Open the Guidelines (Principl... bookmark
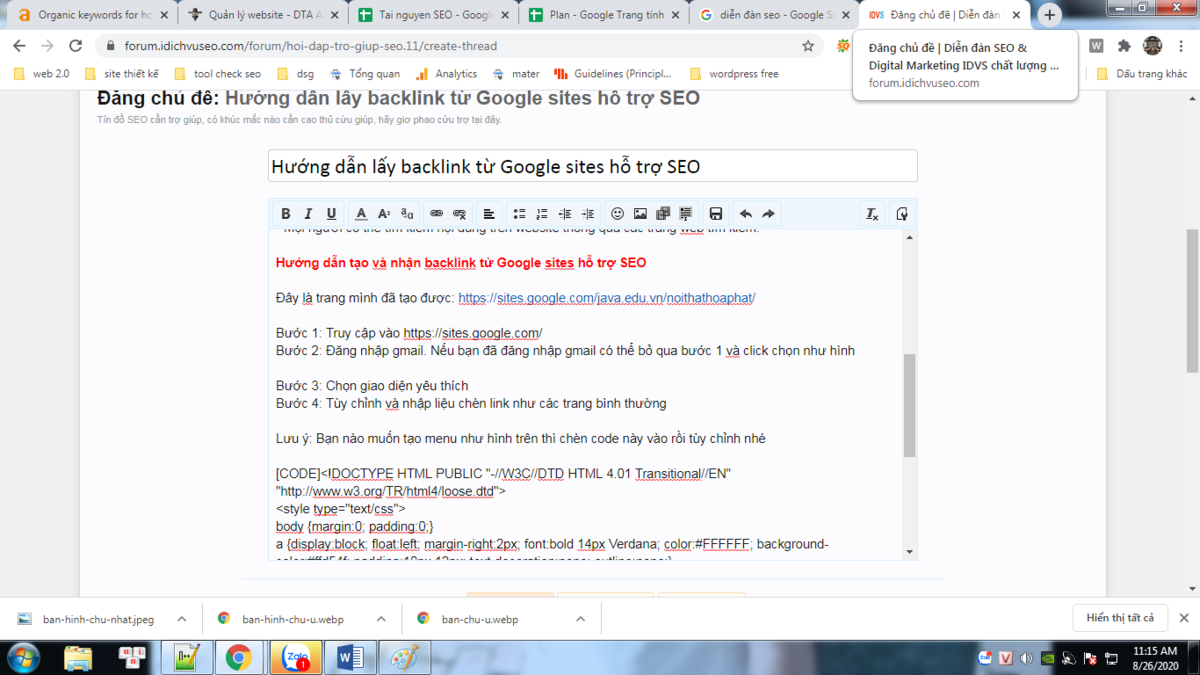 [615, 74]
